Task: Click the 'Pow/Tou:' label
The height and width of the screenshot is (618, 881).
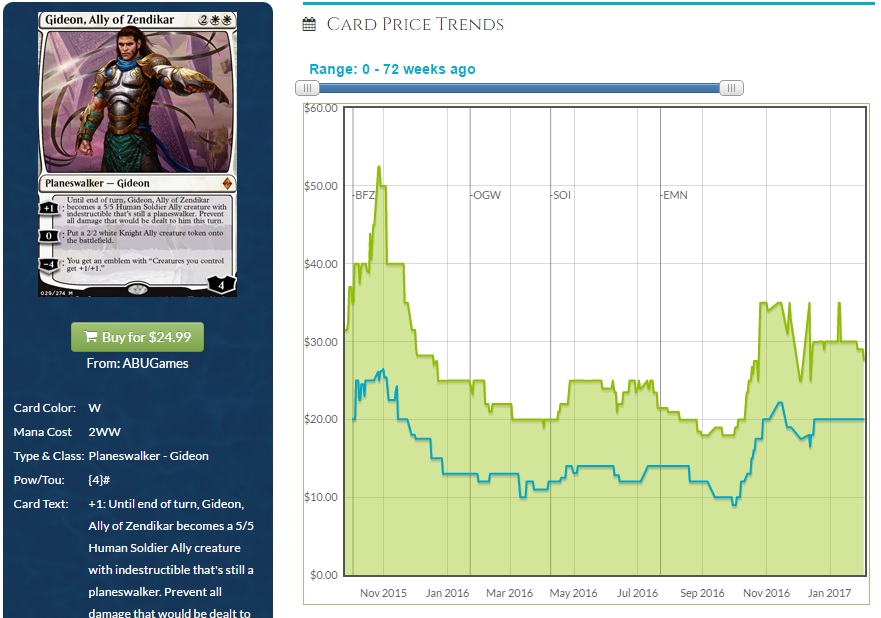Action: pos(39,480)
